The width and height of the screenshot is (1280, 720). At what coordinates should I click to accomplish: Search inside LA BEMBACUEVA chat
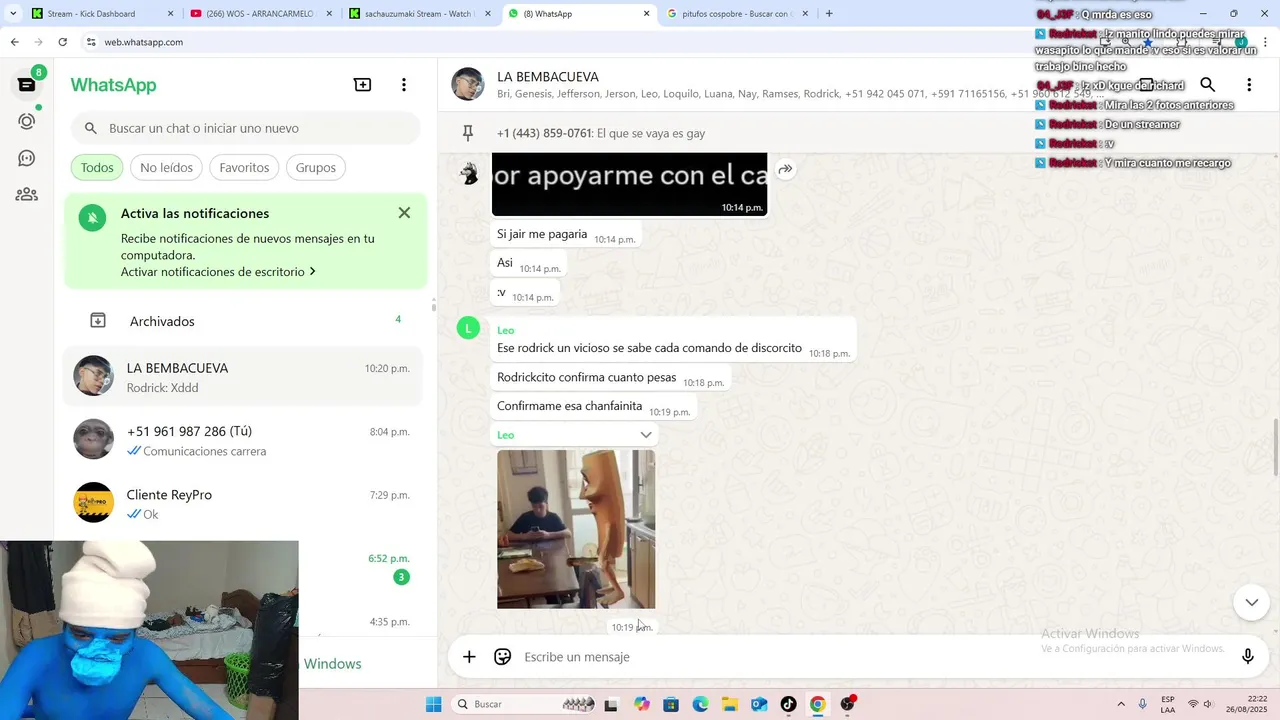pos(1208,85)
